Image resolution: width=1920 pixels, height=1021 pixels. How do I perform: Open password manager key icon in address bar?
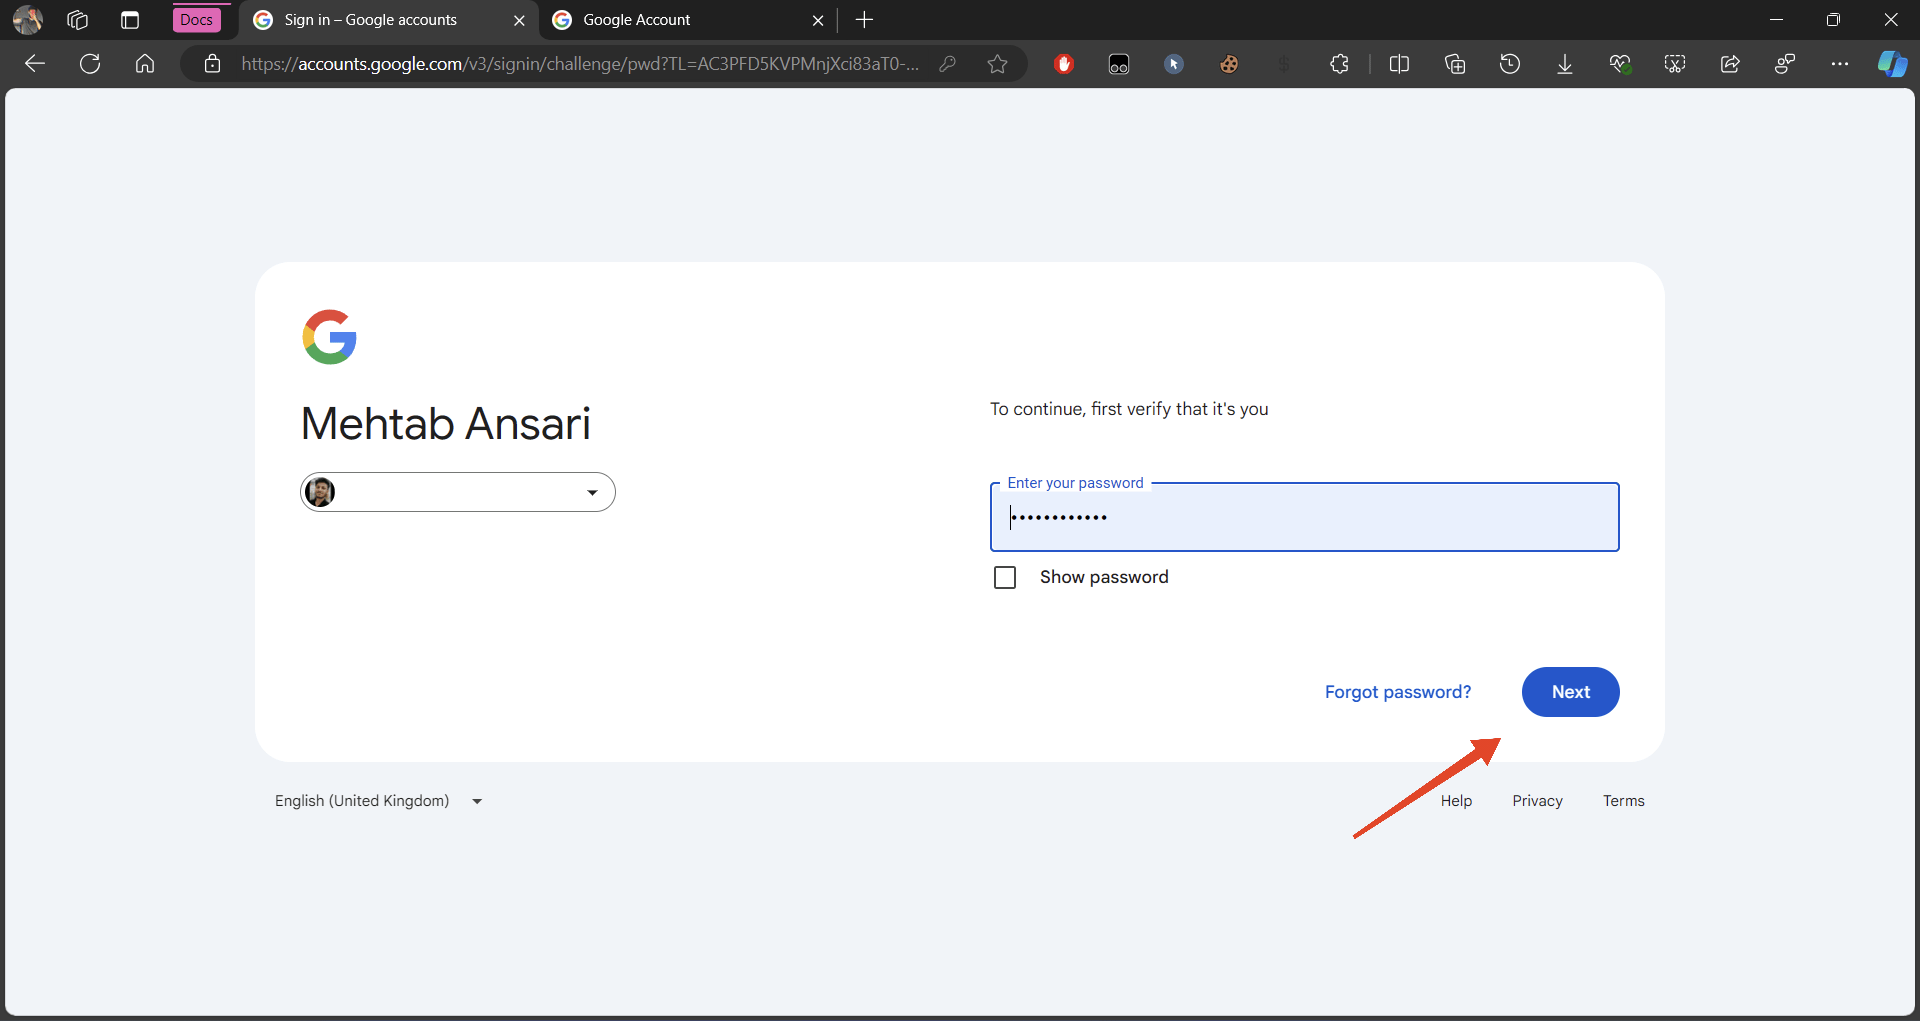[948, 64]
